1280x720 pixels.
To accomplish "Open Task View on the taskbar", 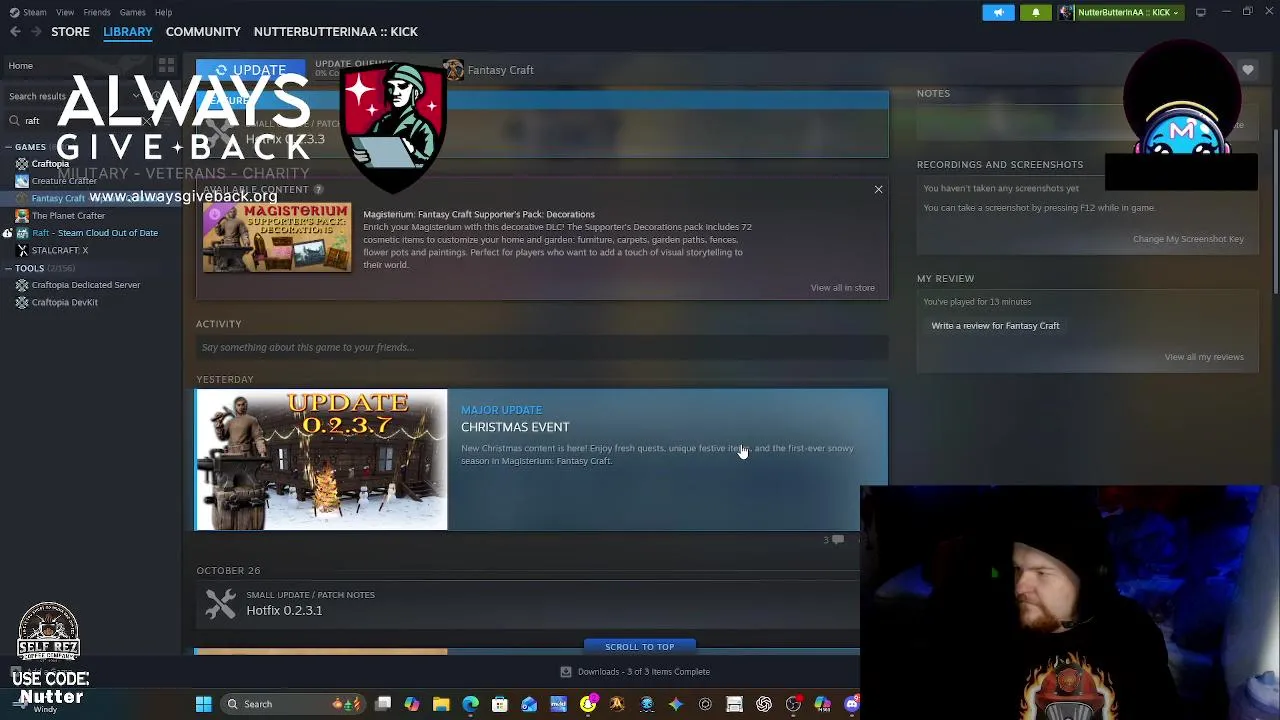I will (383, 704).
